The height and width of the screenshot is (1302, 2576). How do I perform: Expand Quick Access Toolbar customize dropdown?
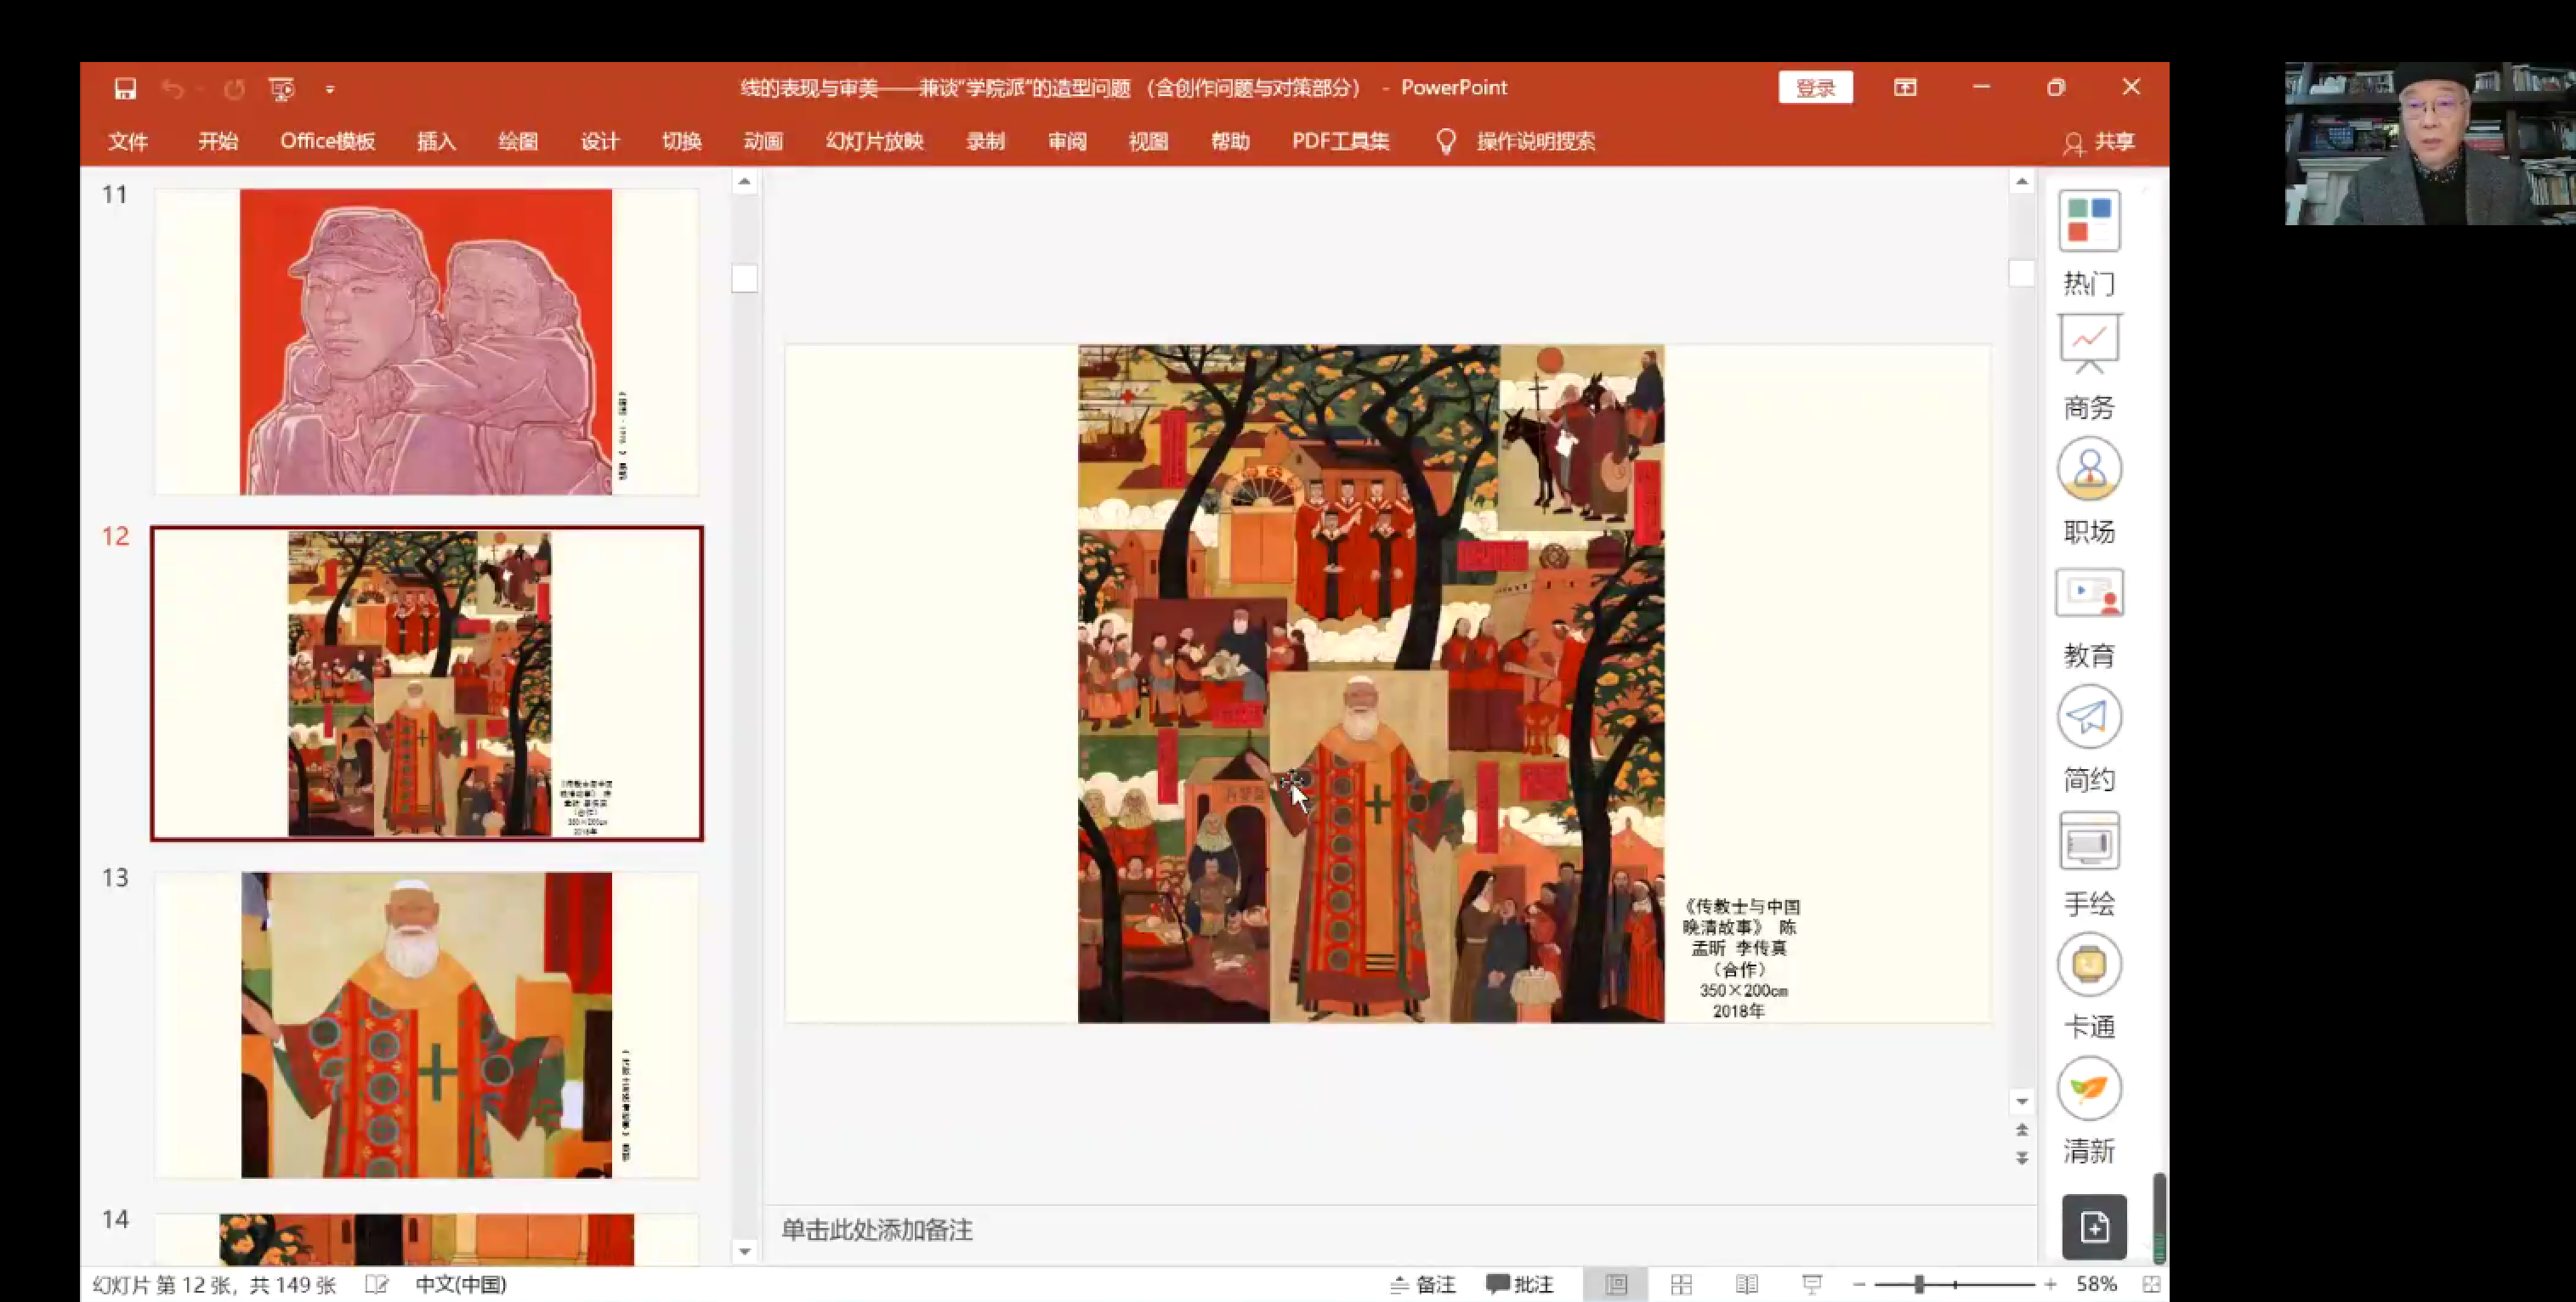(330, 89)
